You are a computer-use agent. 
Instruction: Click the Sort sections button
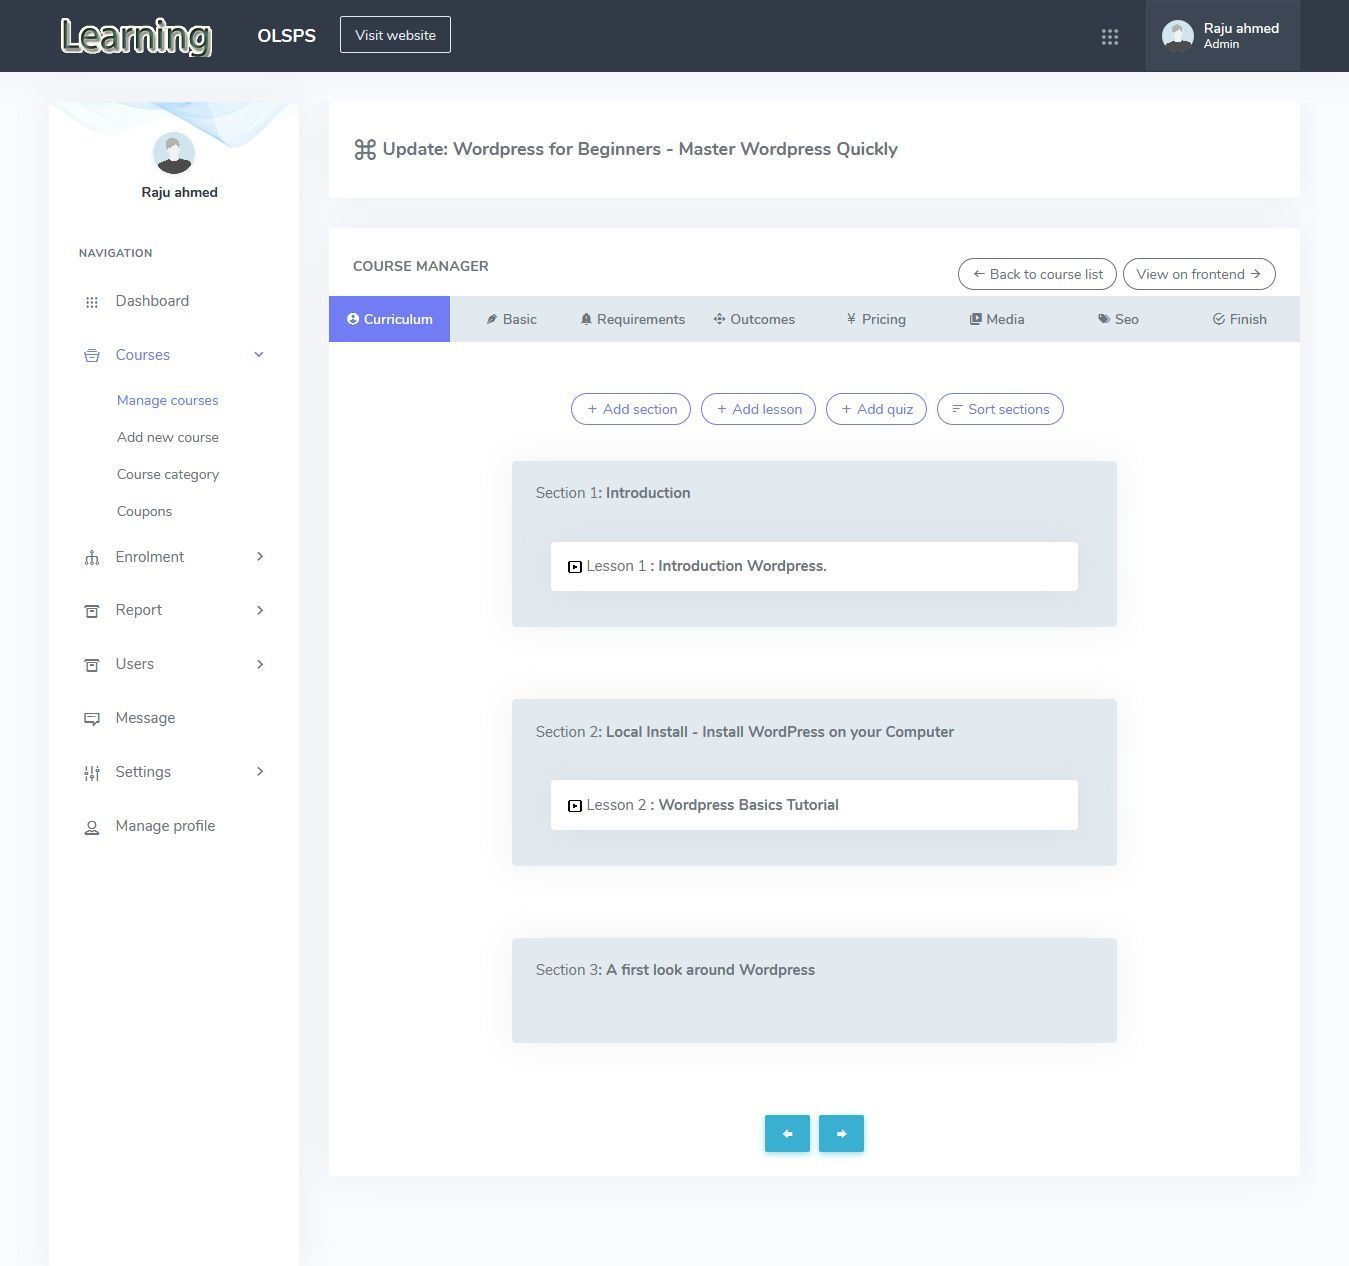(x=1000, y=409)
